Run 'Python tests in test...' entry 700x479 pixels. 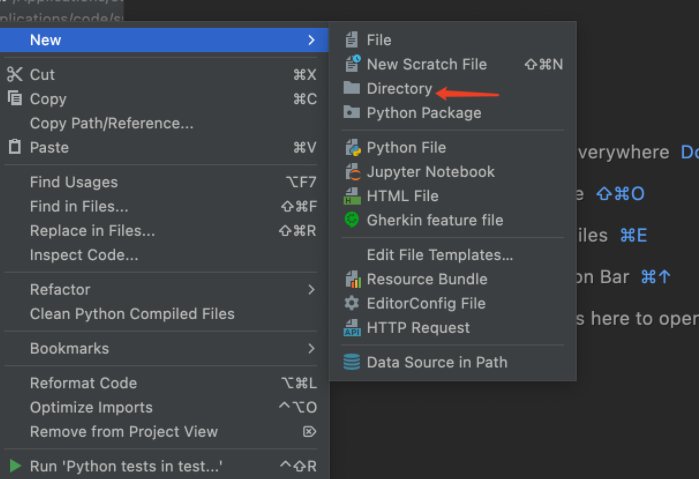coord(126,466)
